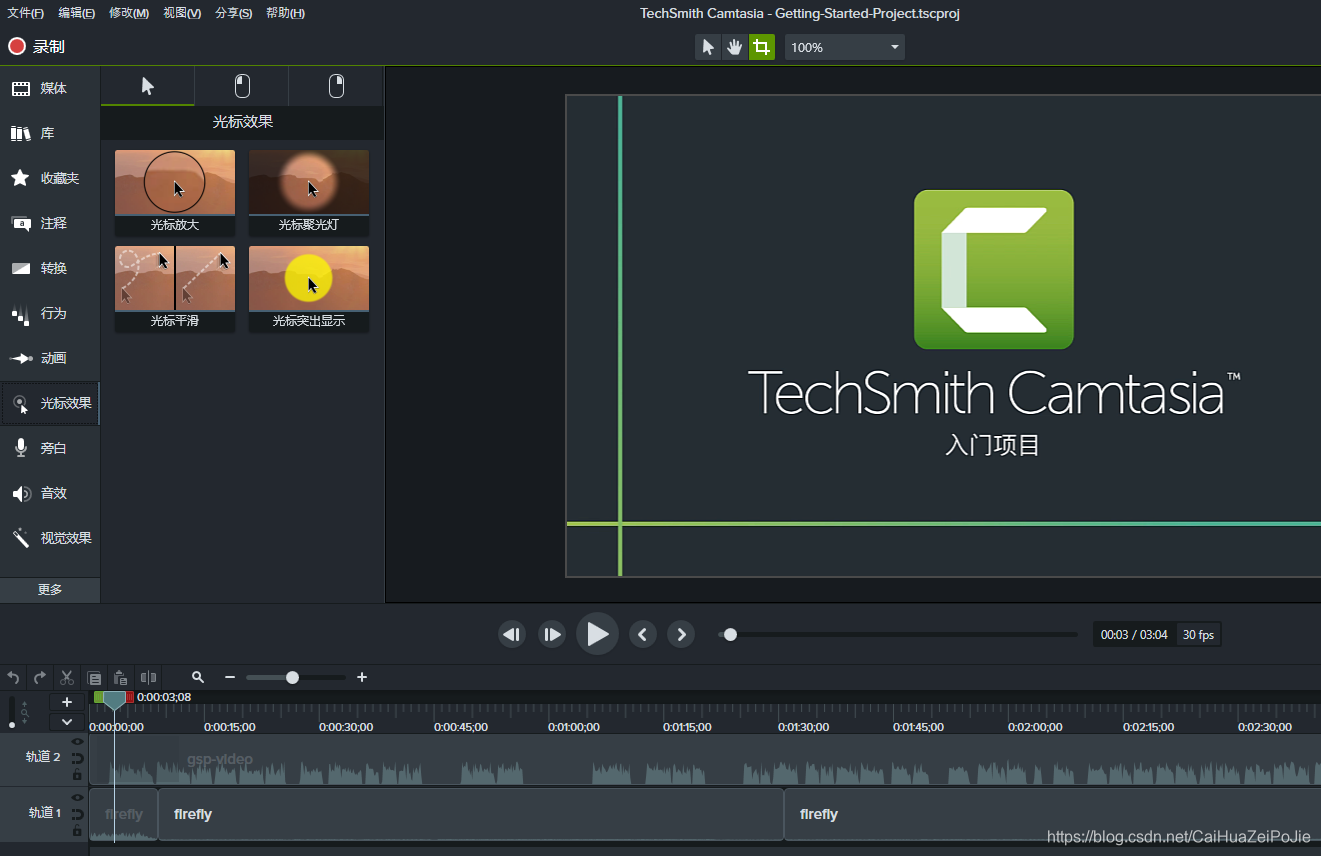Click the teal playhead marker

click(115, 699)
